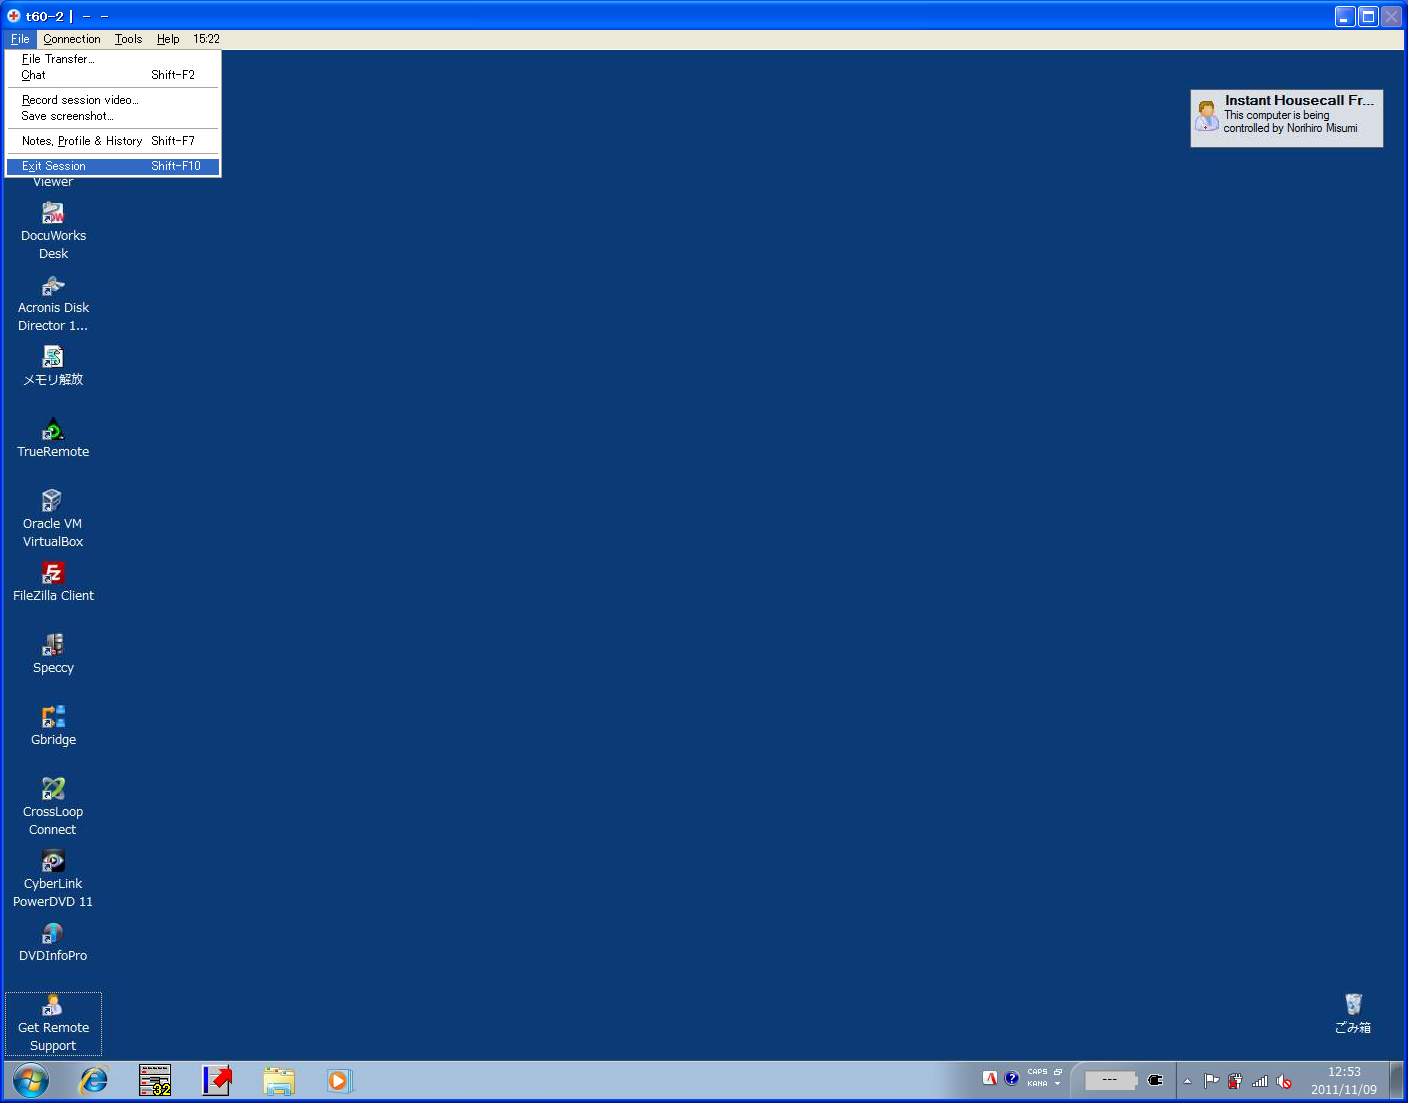Image resolution: width=1408 pixels, height=1103 pixels.
Task: Open the DocuWorks Desk desktop icon
Action: click(53, 214)
